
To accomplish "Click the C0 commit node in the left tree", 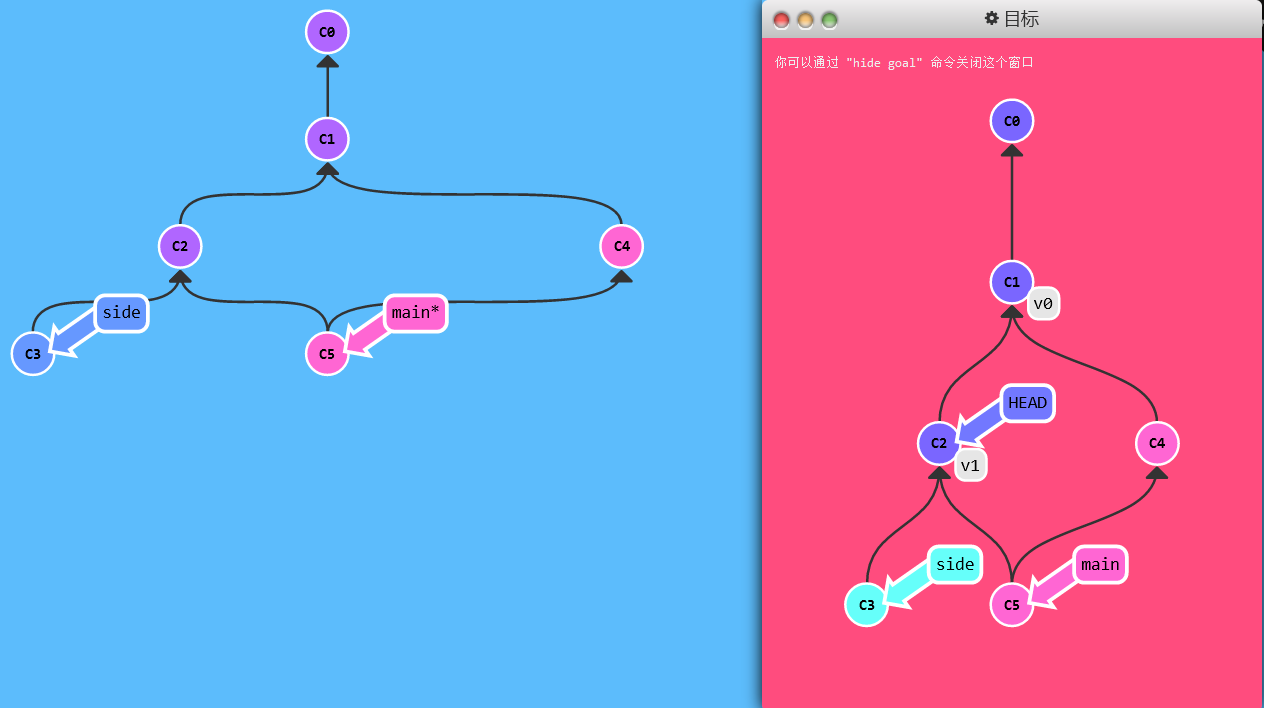I will 327,32.
